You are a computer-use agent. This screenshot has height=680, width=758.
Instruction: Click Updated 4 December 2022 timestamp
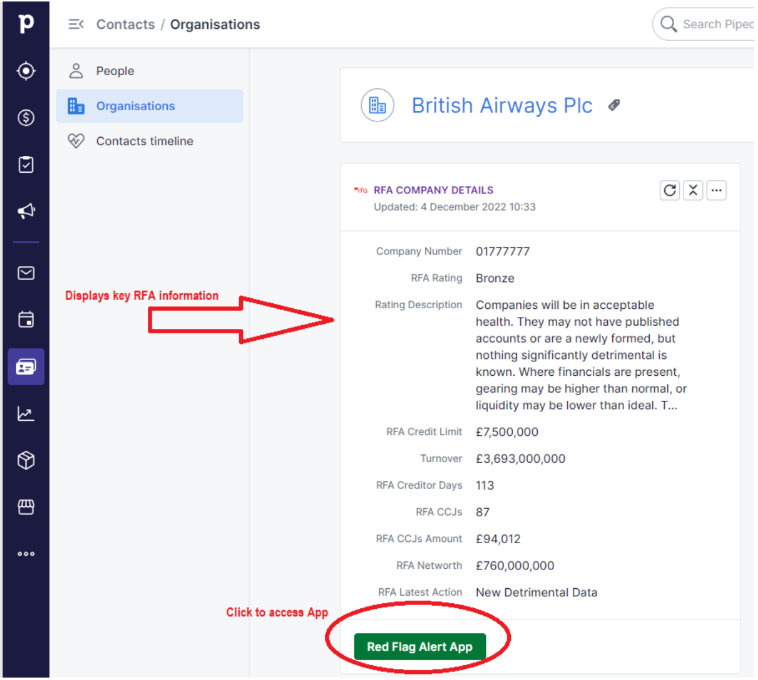[454, 207]
